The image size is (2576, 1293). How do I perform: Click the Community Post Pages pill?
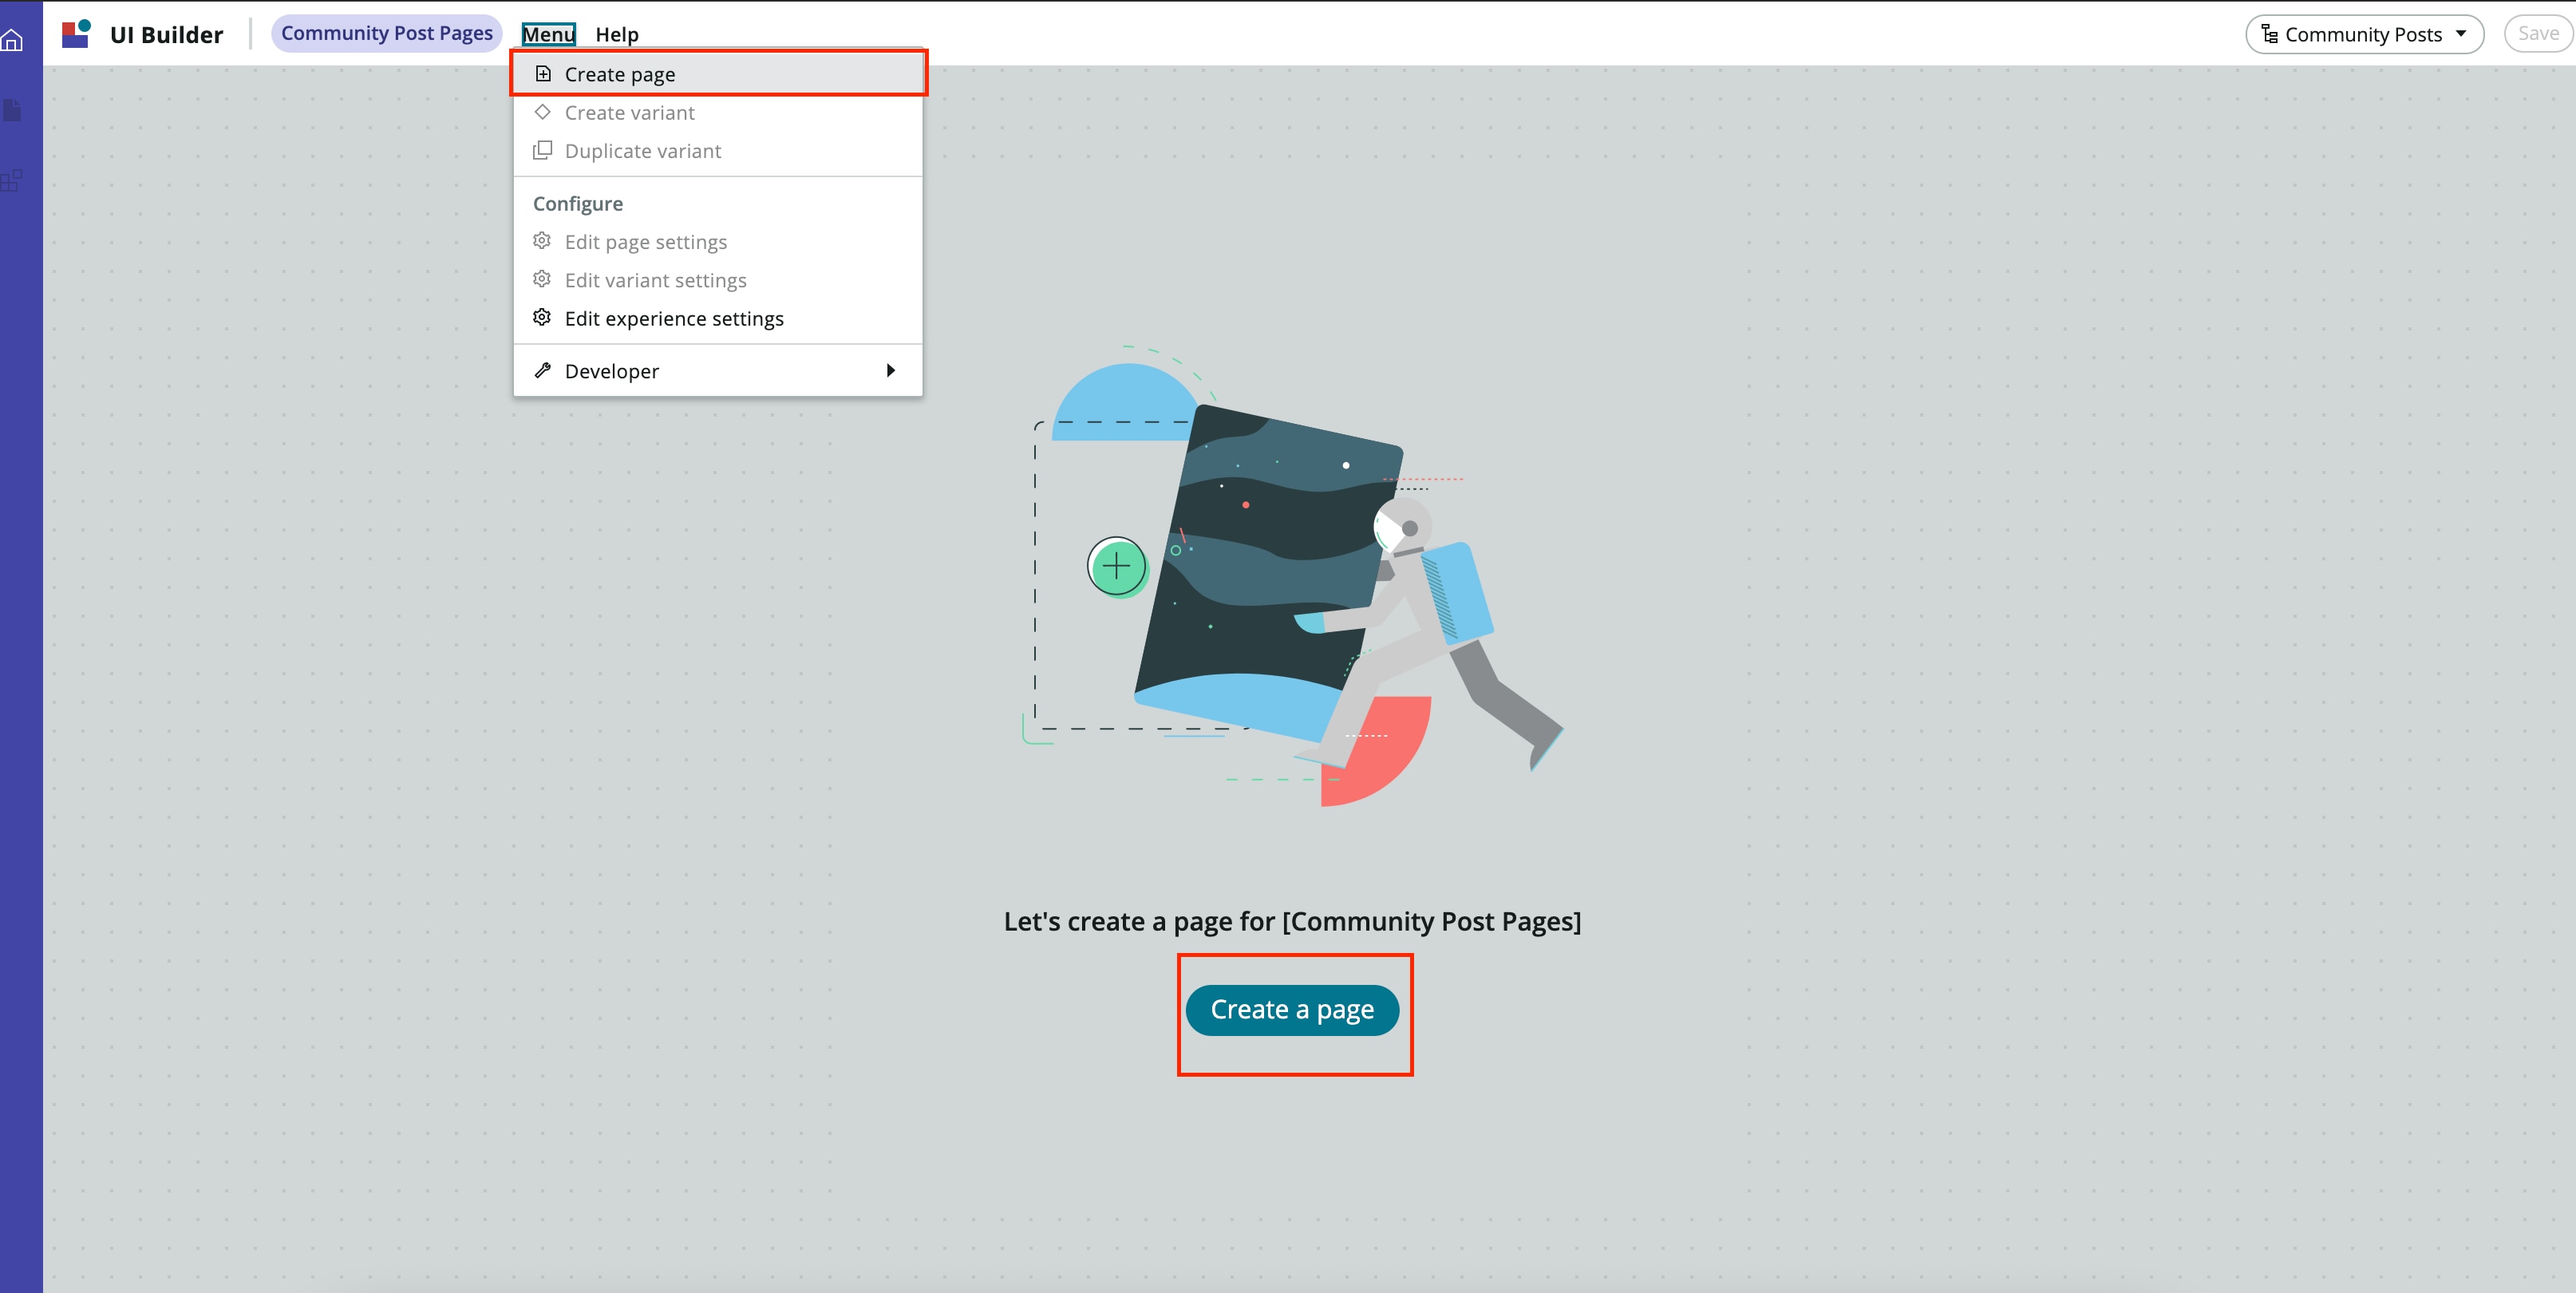[387, 32]
